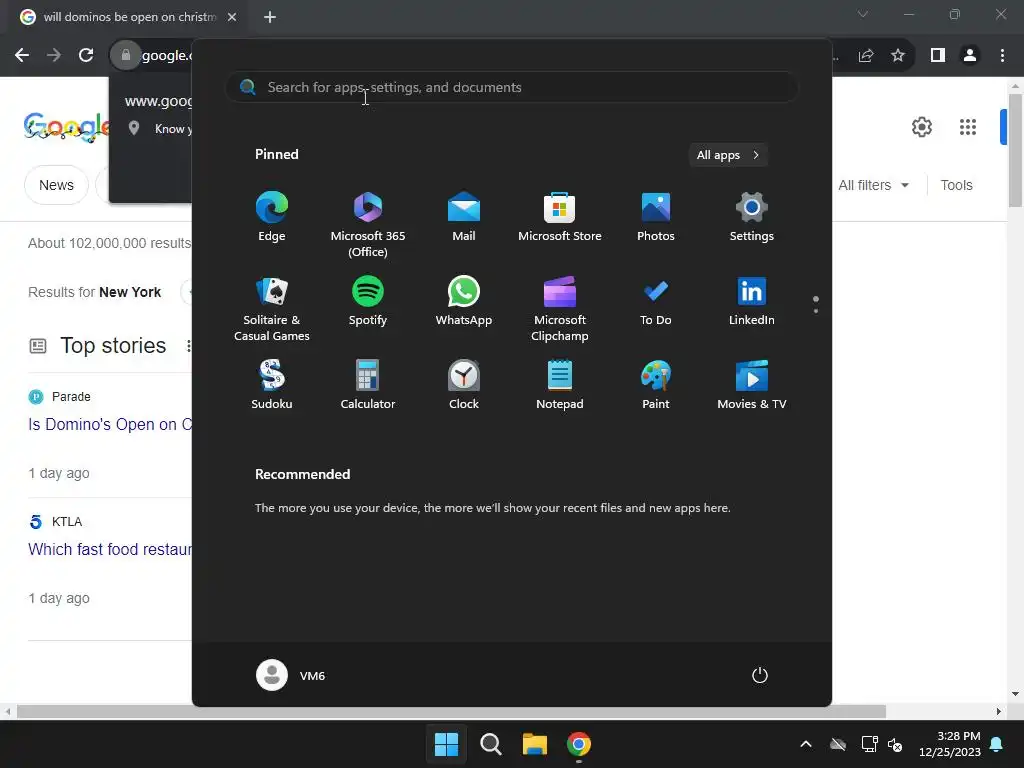This screenshot has height=768, width=1024.
Task: Open Microsoft Clipchamp
Action: click(560, 308)
